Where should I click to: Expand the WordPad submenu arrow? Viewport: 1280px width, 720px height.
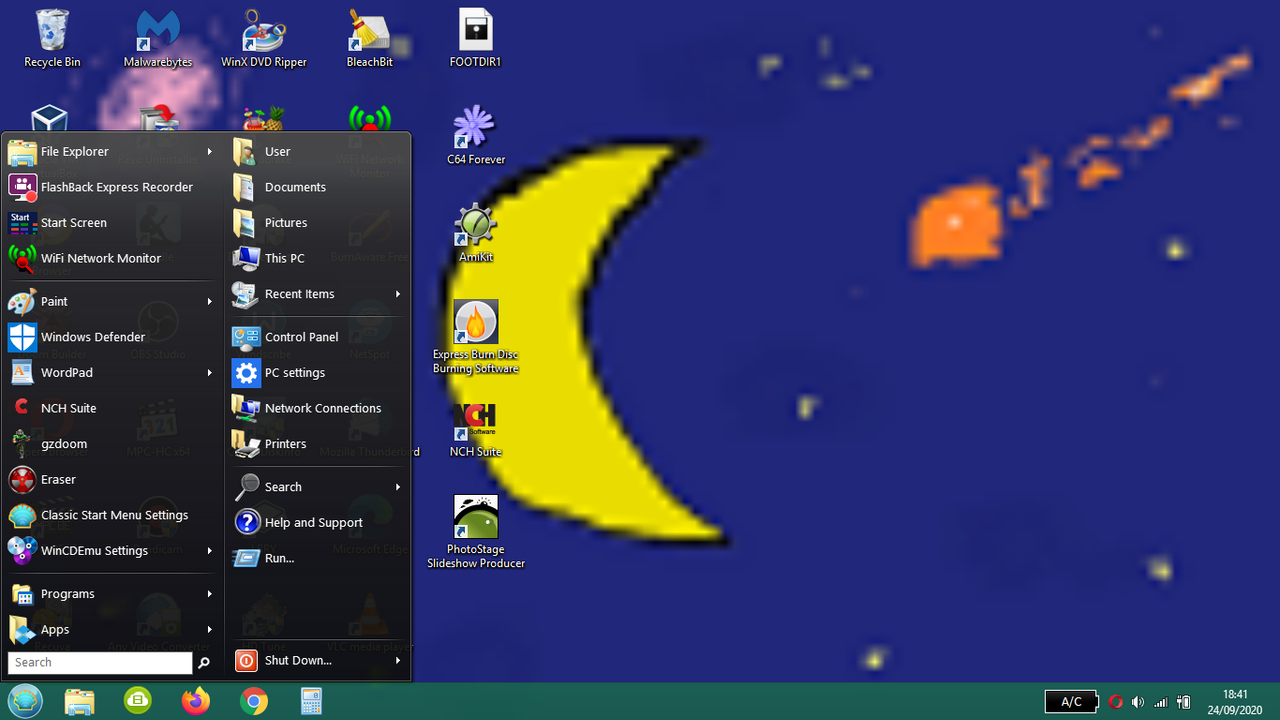210,373
